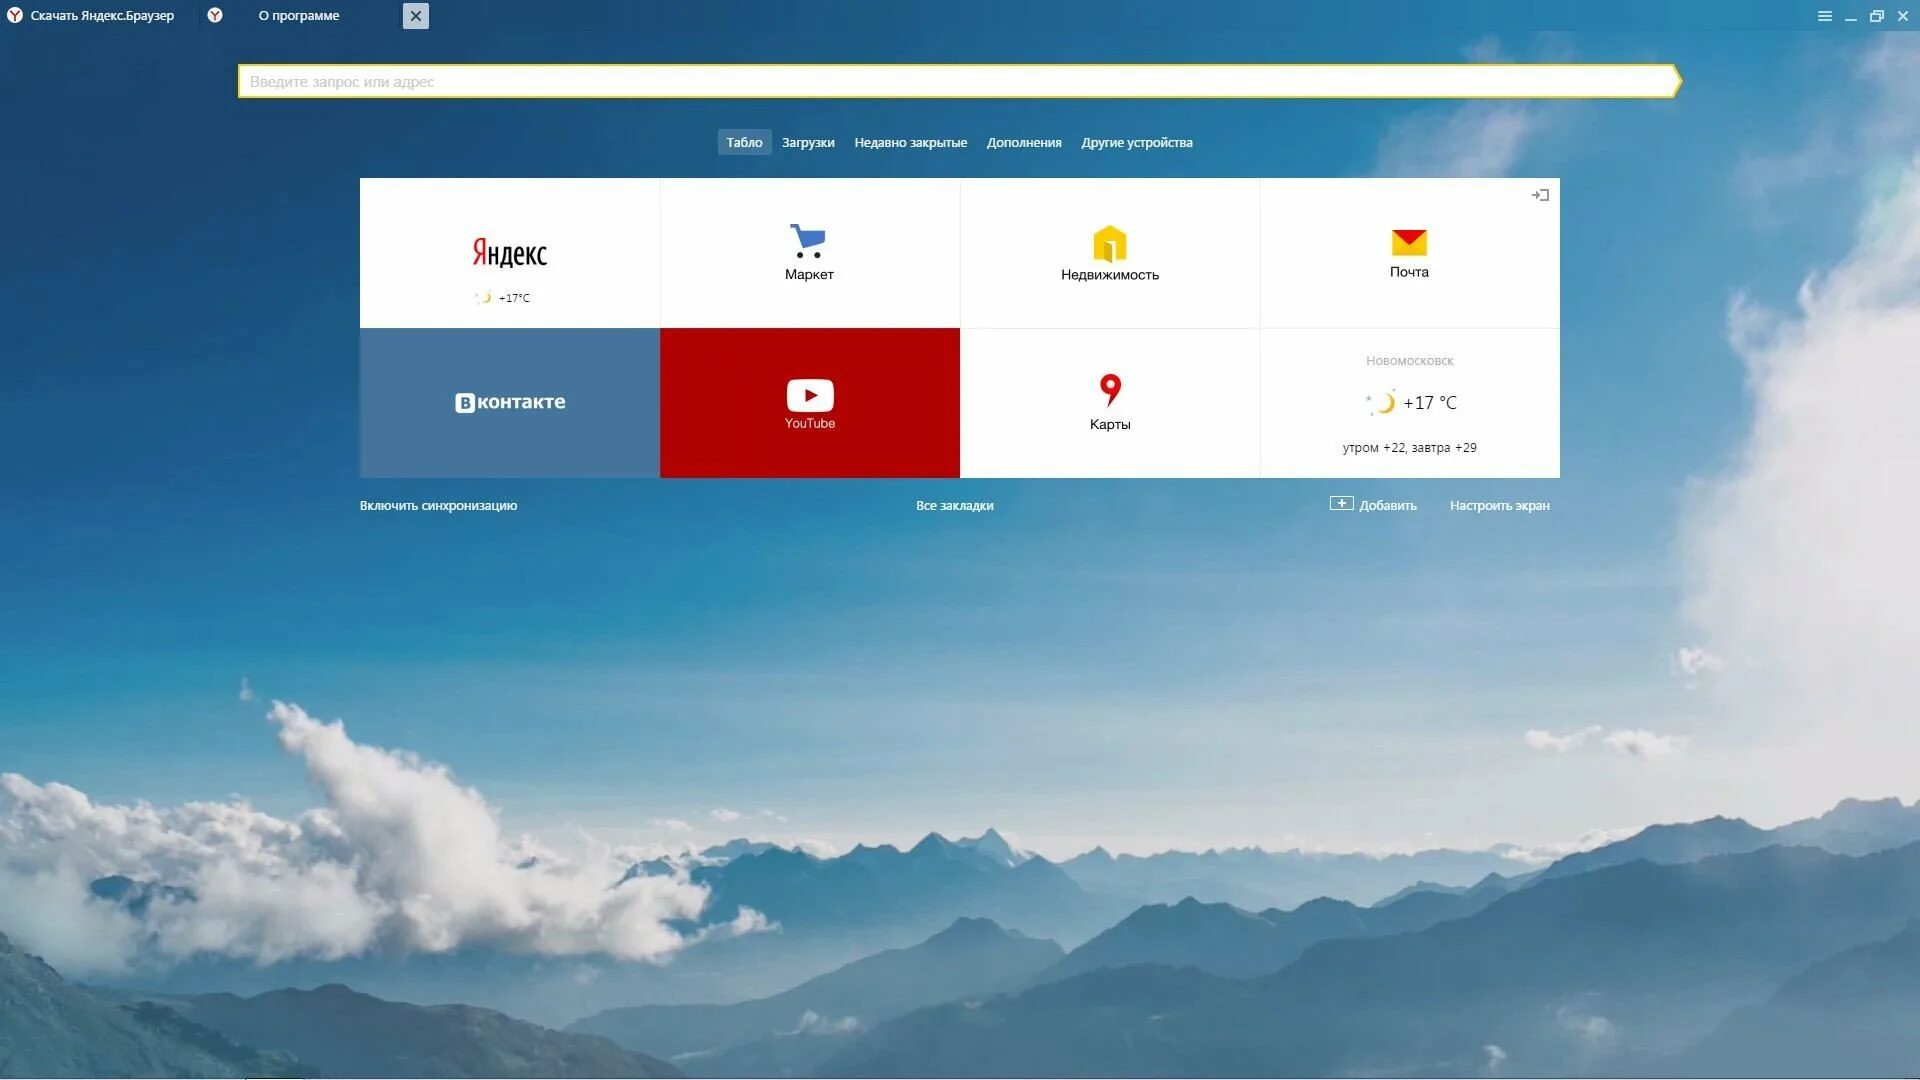Open the Почта mail envelope tile
The image size is (1920, 1080).
1409,252
